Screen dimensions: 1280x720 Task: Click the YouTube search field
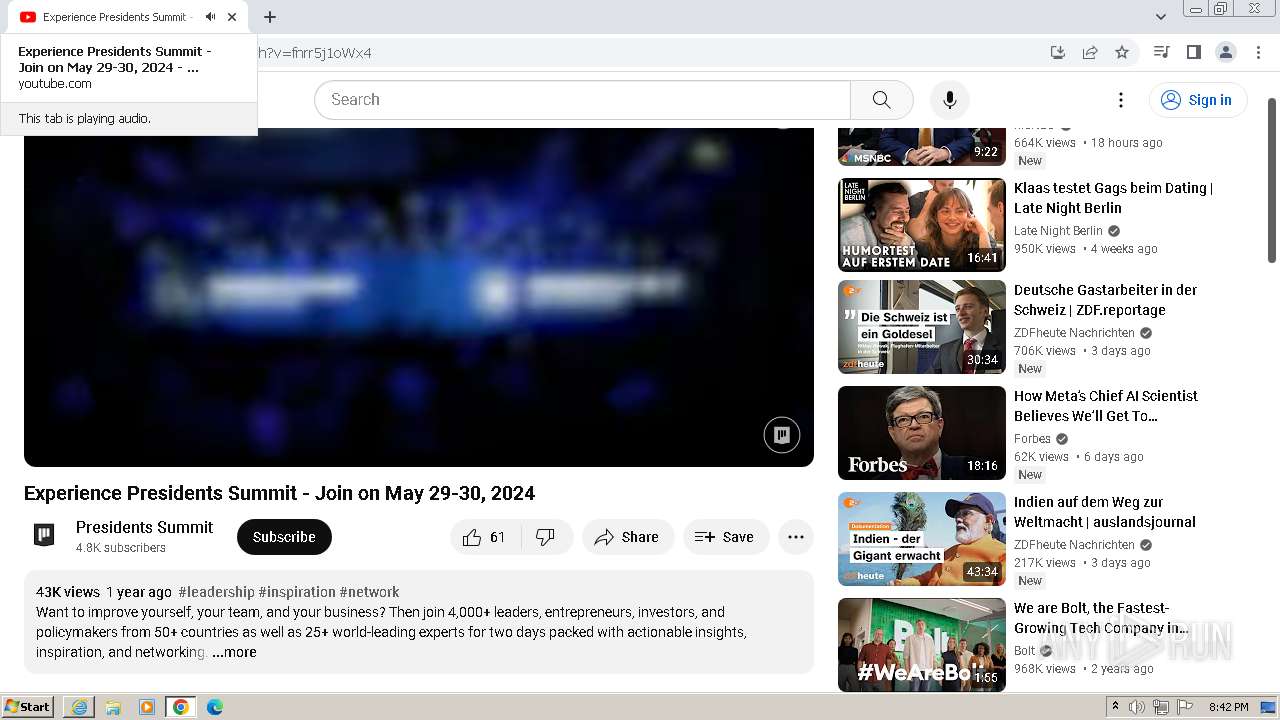coord(582,100)
